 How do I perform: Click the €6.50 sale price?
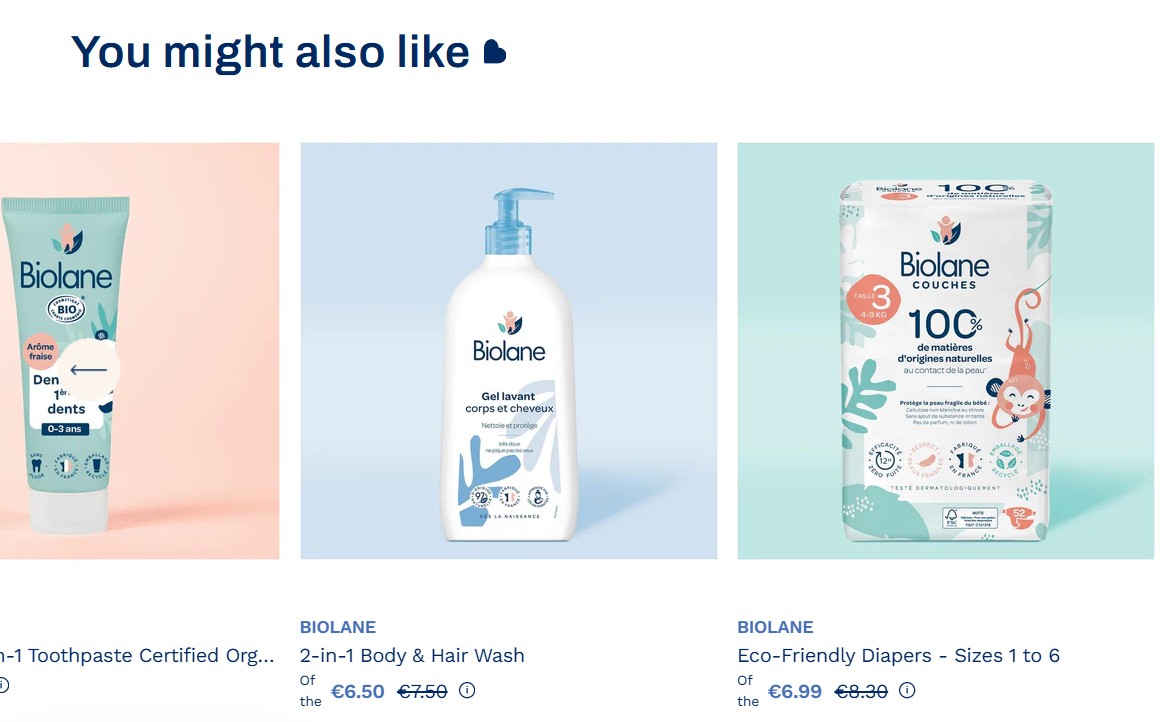357,691
